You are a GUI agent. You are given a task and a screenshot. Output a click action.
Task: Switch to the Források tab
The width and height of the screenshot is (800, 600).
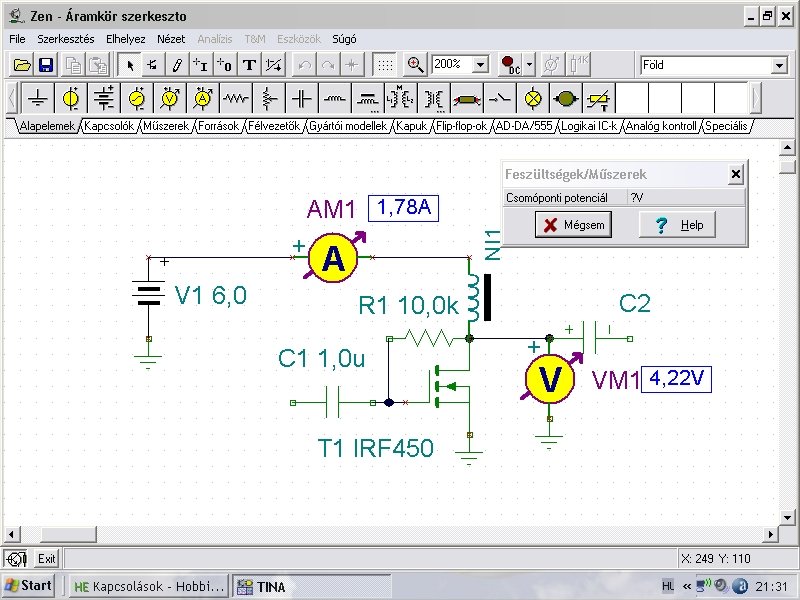pos(219,126)
